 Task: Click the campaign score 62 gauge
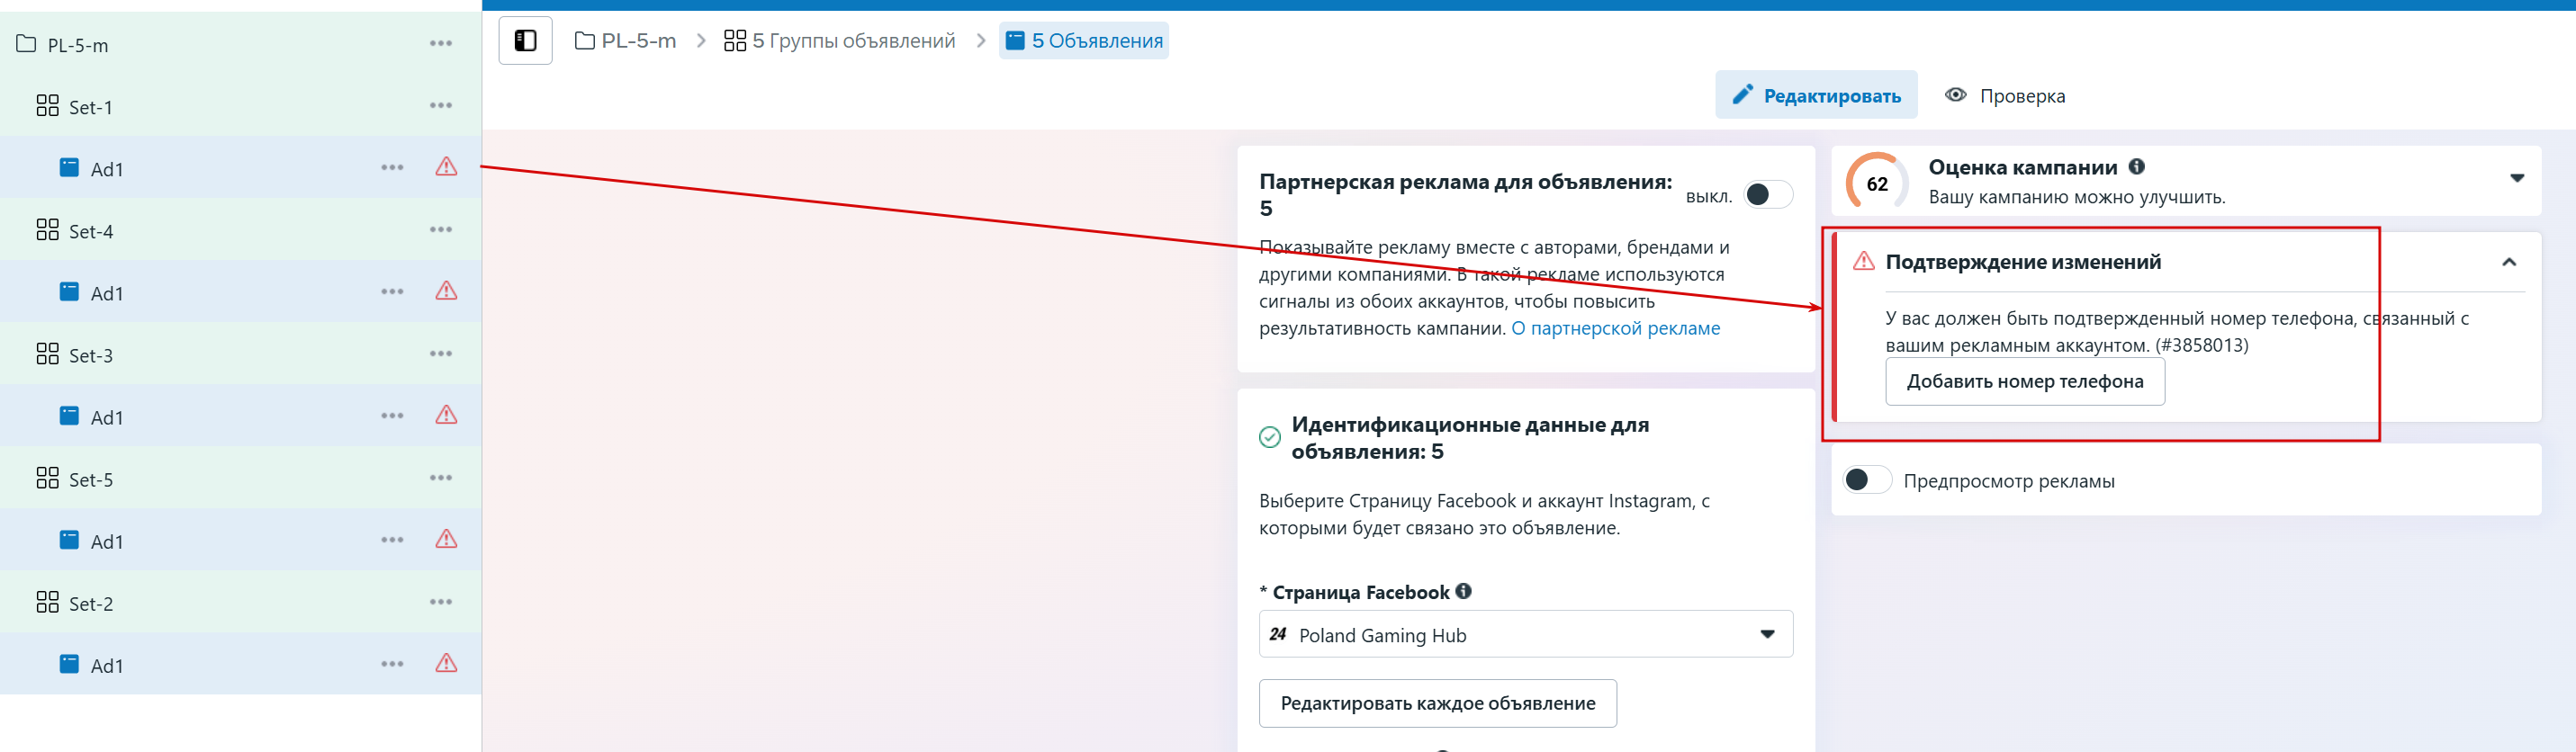tap(1876, 183)
